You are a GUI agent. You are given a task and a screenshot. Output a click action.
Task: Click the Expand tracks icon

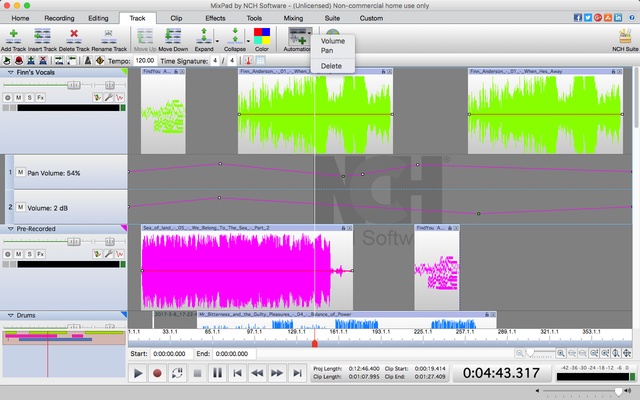tap(204, 36)
